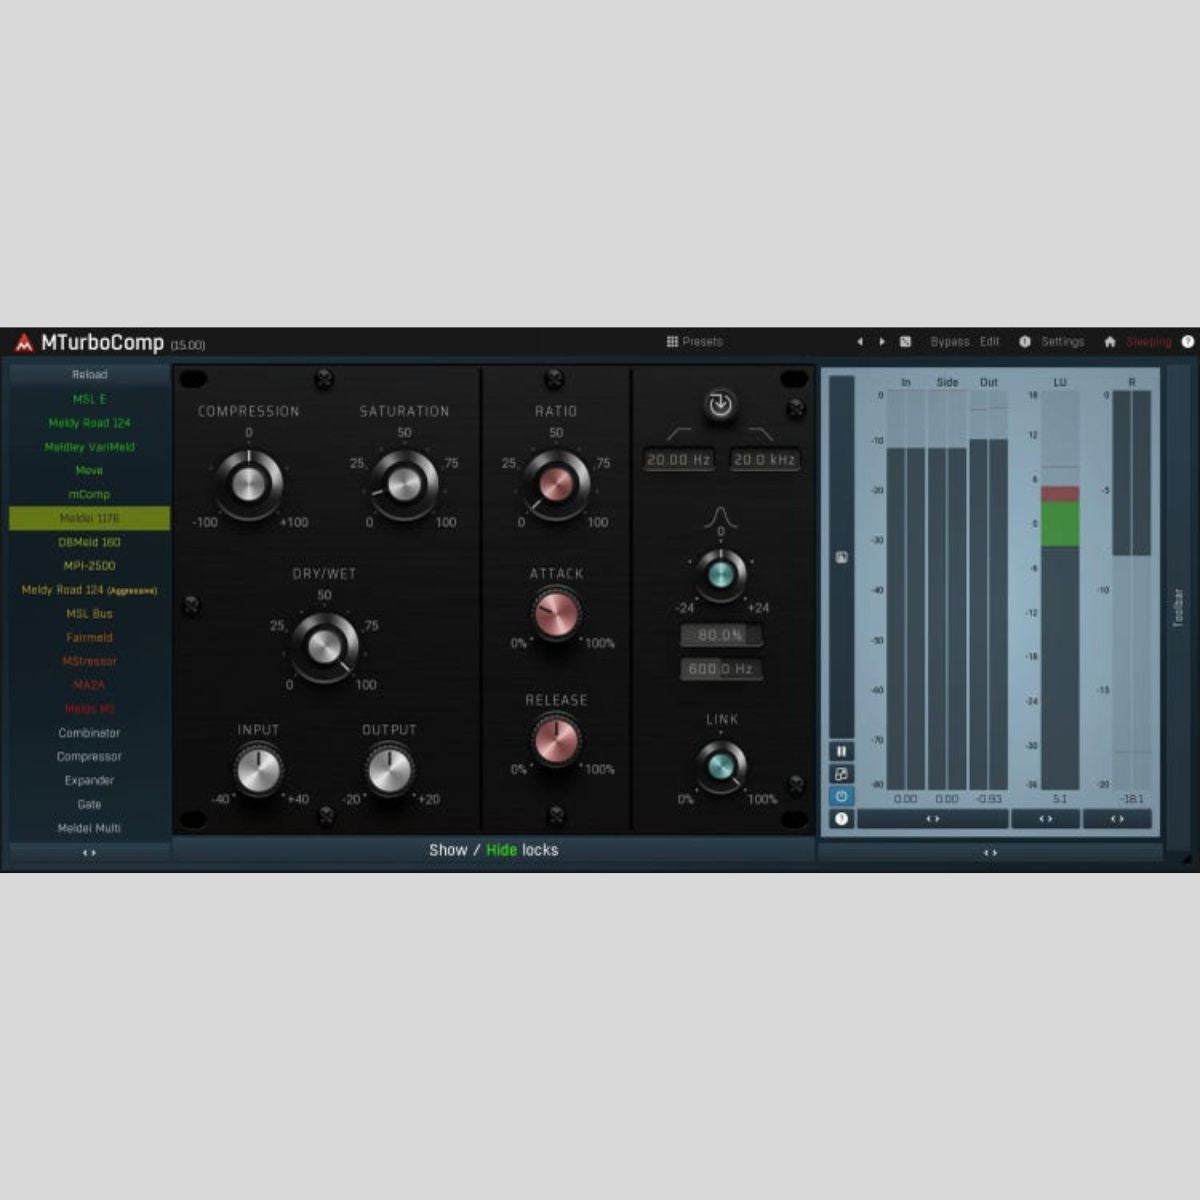Select the Meldel Multi device
Image resolution: width=1200 pixels, height=1200 pixels.
pyautogui.click(x=89, y=828)
